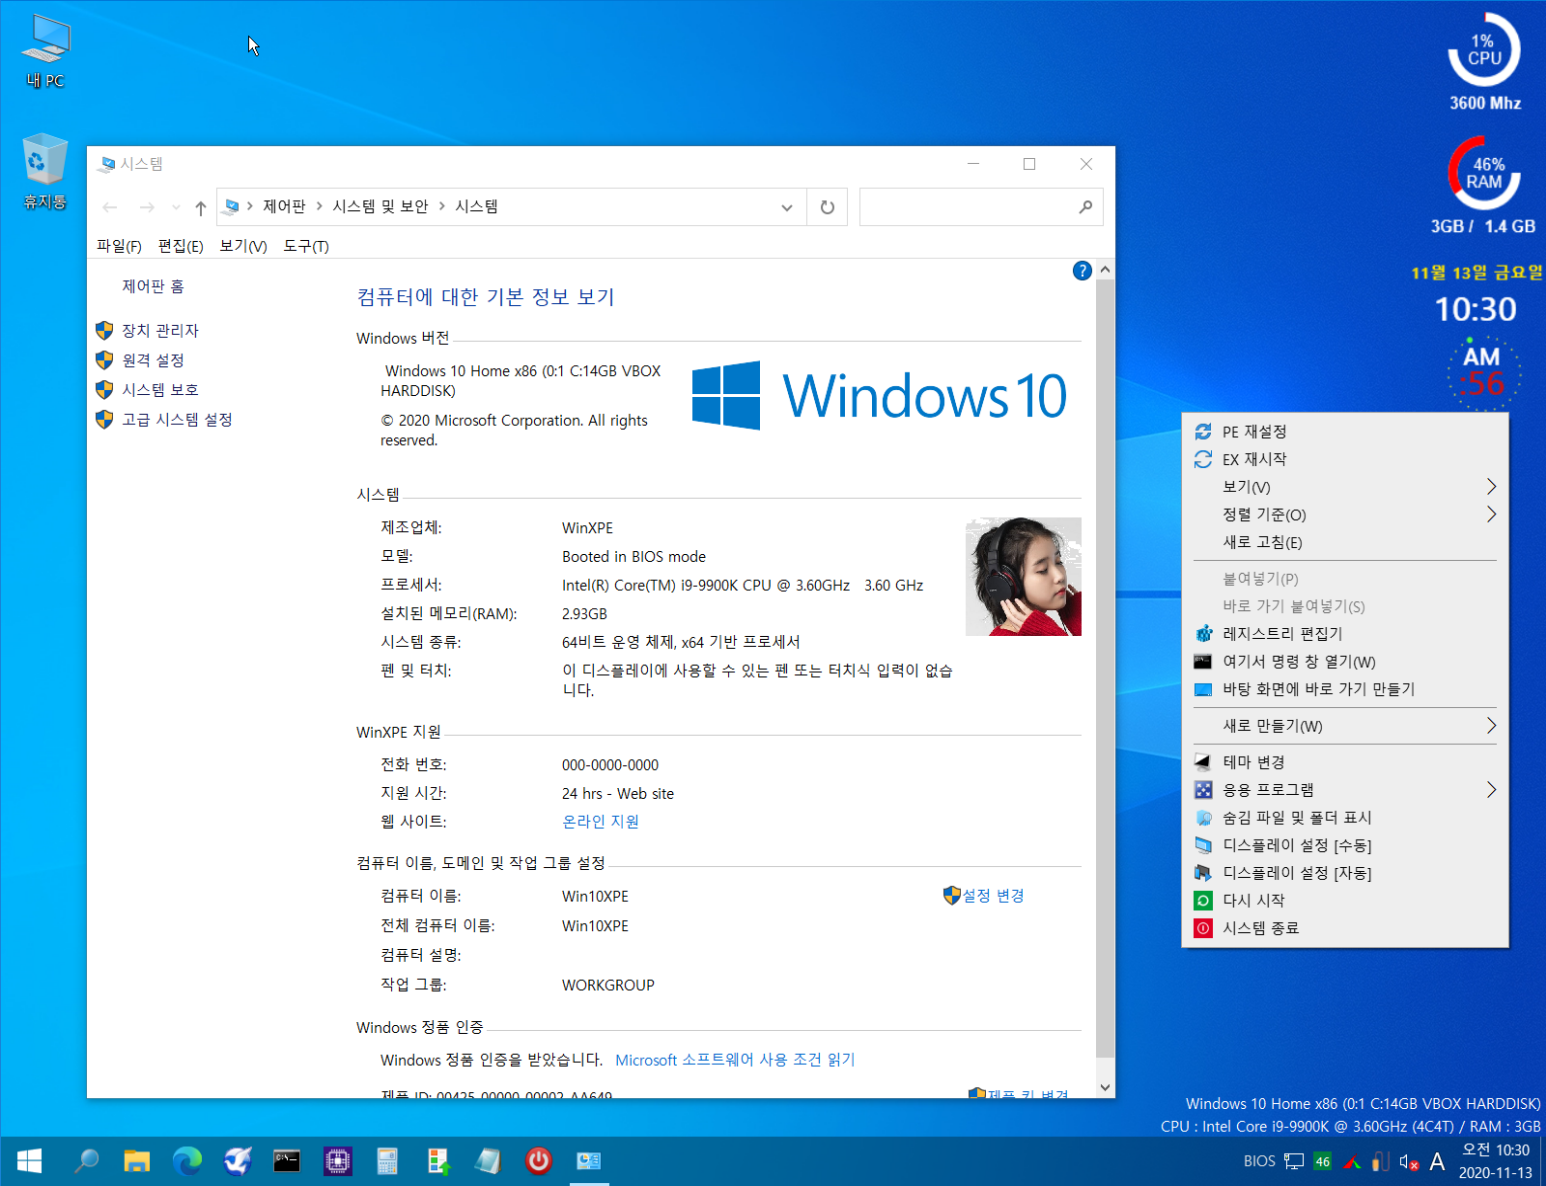
Task: Open recent locations dropdown arrow
Action: (x=176, y=207)
